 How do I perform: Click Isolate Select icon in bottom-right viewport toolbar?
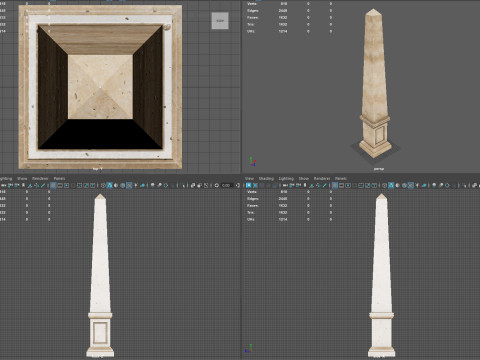(x=463, y=185)
